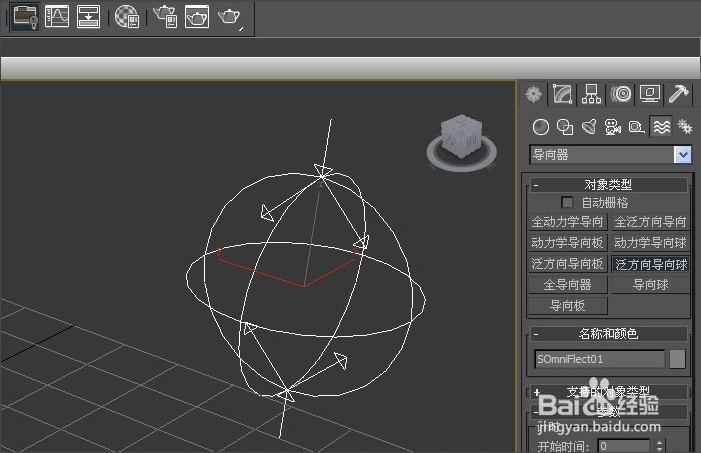The width and height of the screenshot is (701, 453).
Task: Switch to the Hierarchy panel tab
Action: (591, 94)
